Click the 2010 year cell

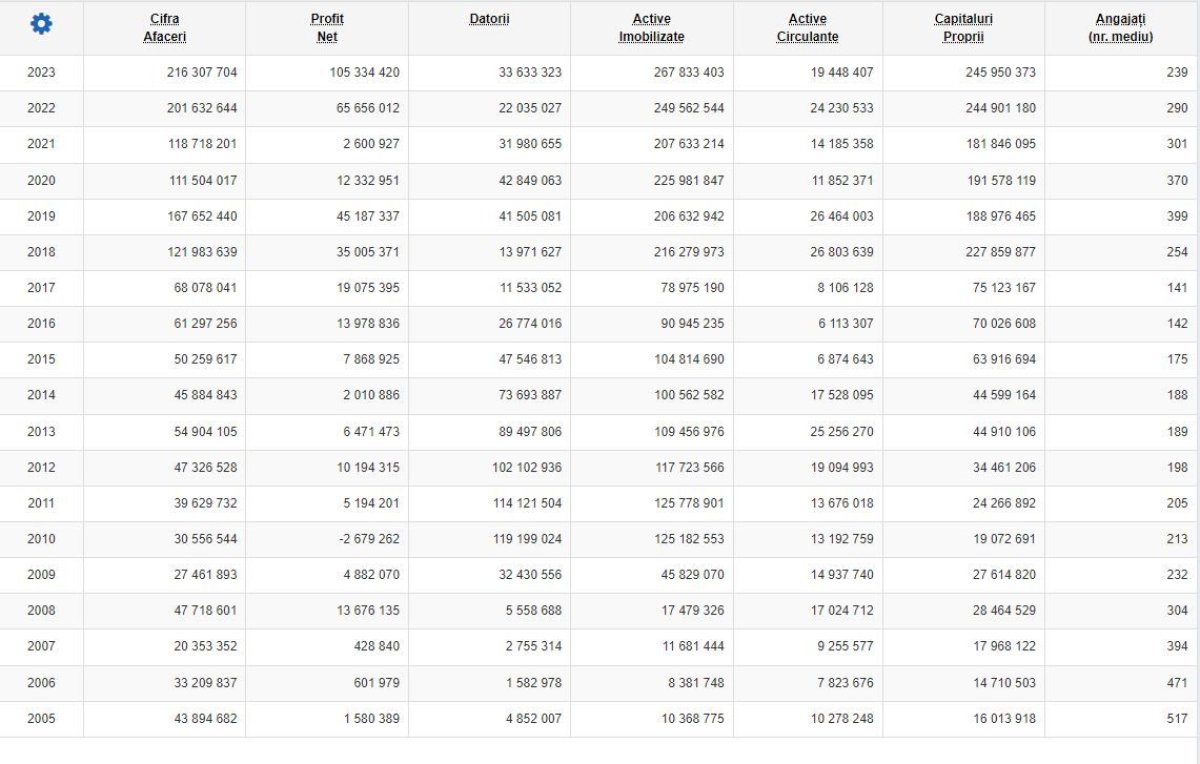[41, 539]
